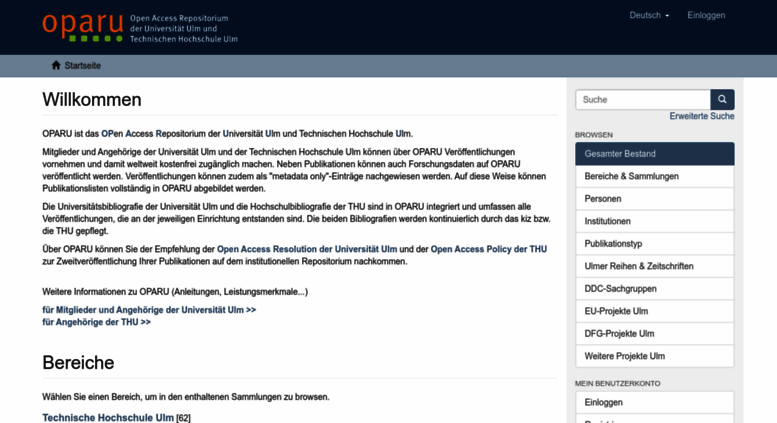Image resolution: width=777 pixels, height=423 pixels.
Task: Open Weitere Projekte Ulm
Action: [x=655, y=356]
